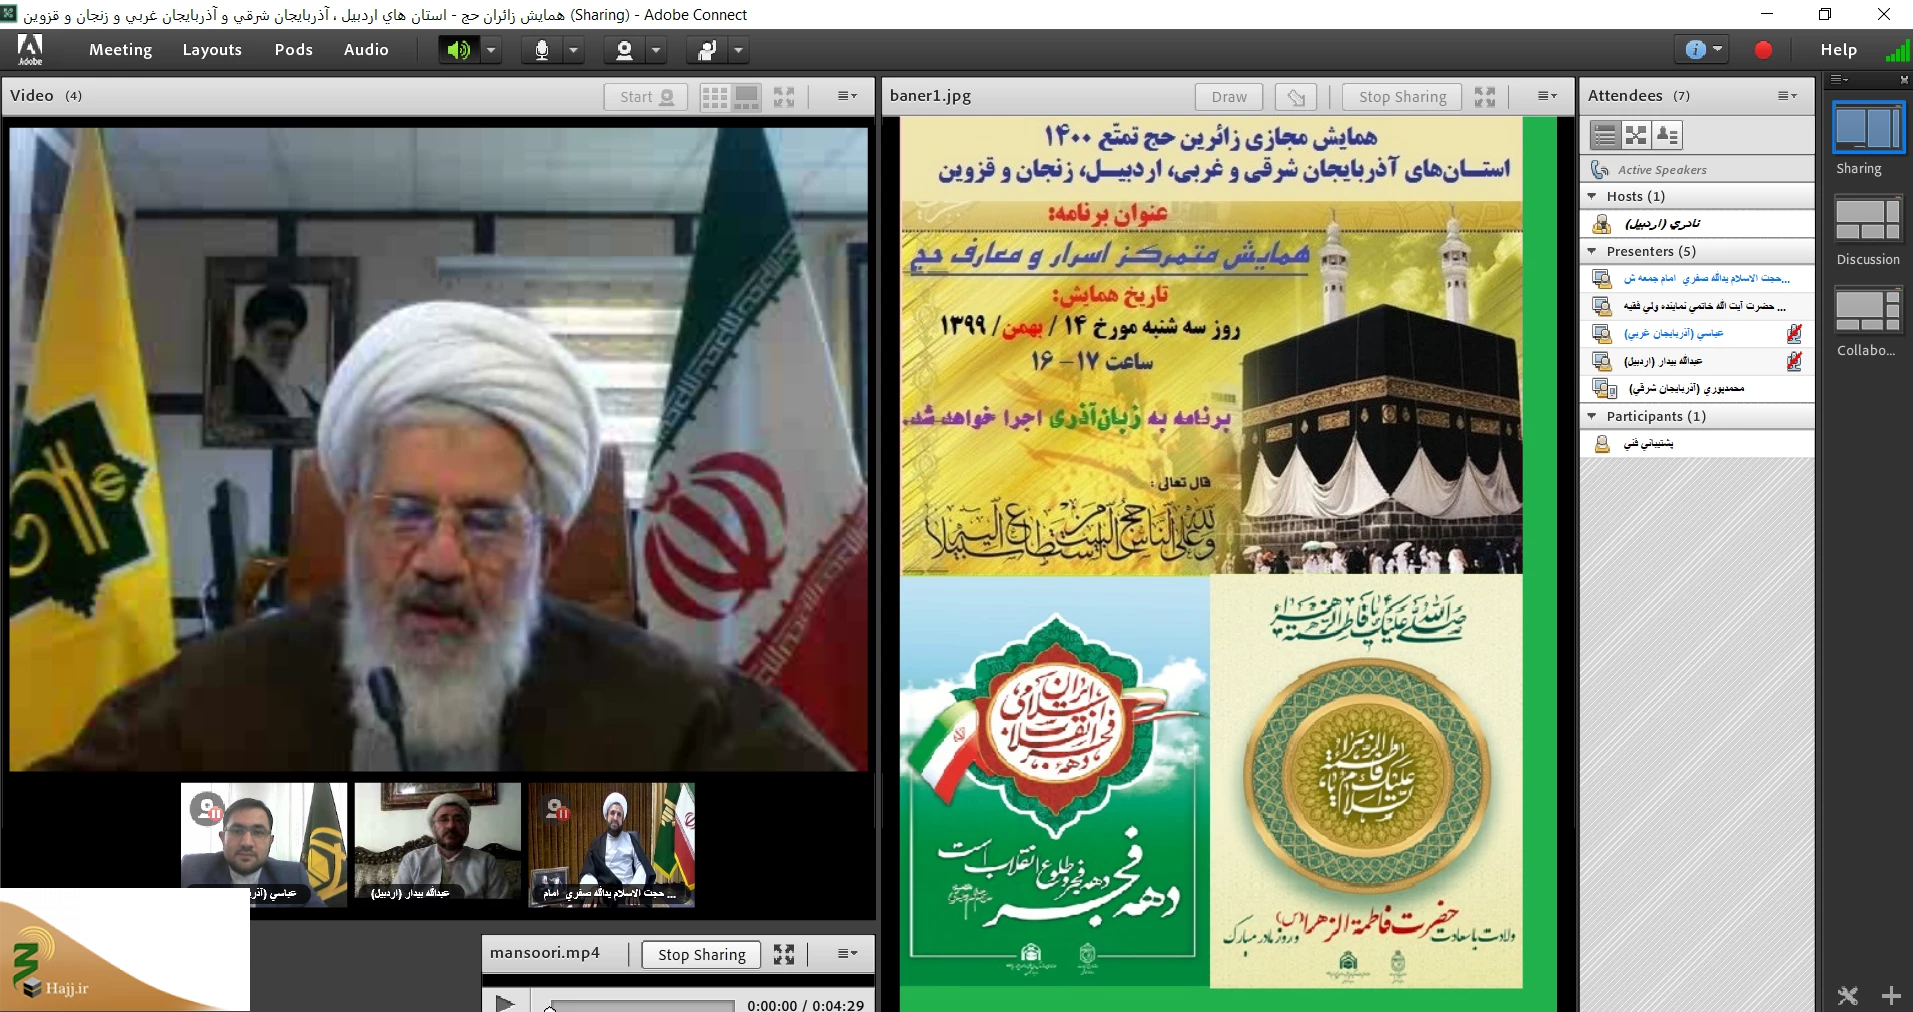Click presenter icon of حضرت آيت الله خاتمي
This screenshot has width=1913, height=1012.
1602,306
